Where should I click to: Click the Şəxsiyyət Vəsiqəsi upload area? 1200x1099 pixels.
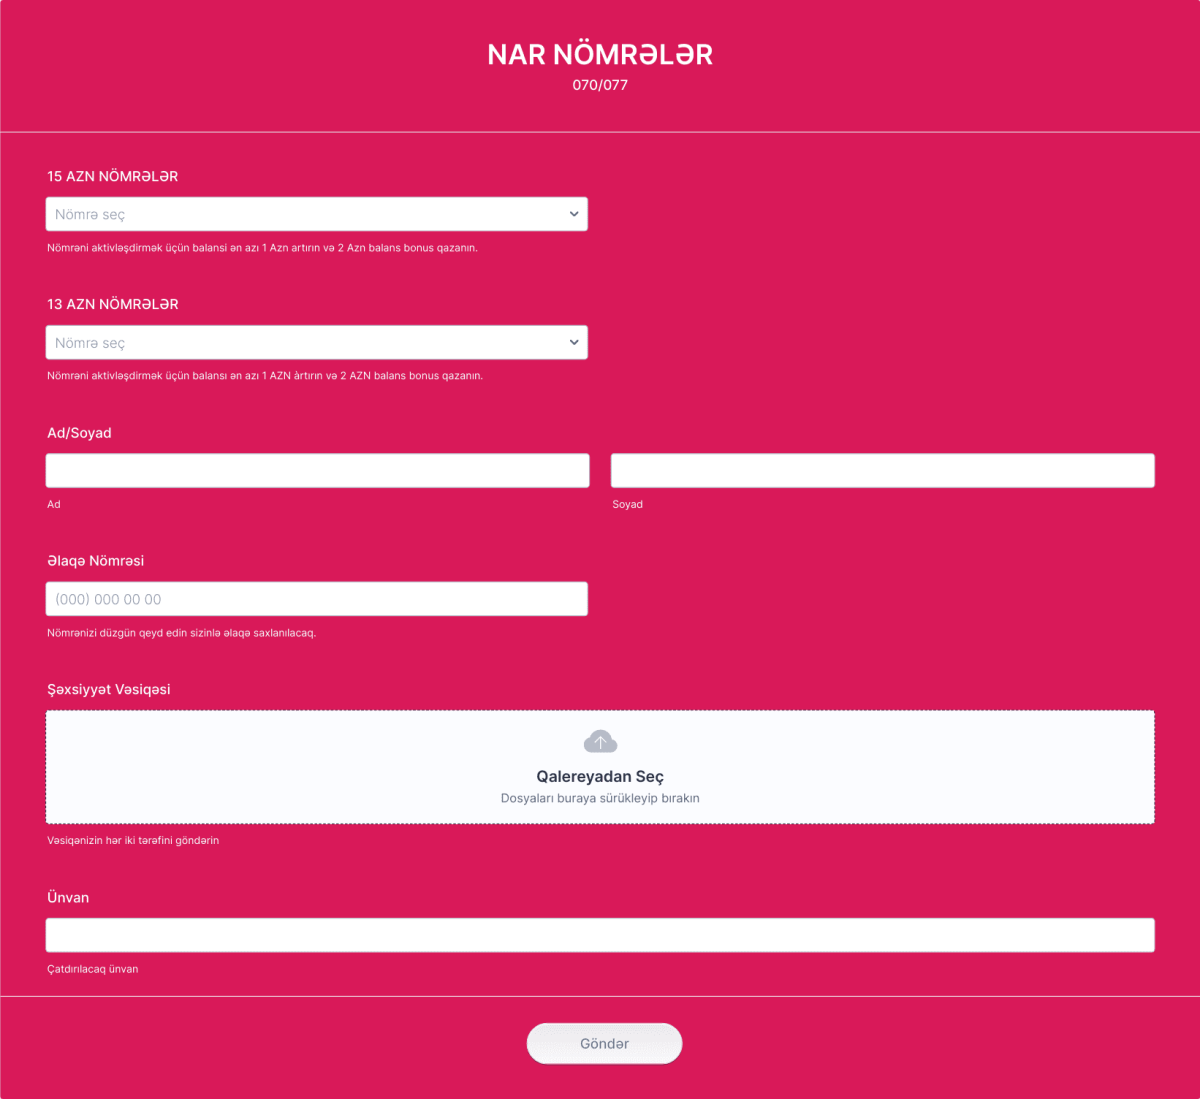coord(600,767)
